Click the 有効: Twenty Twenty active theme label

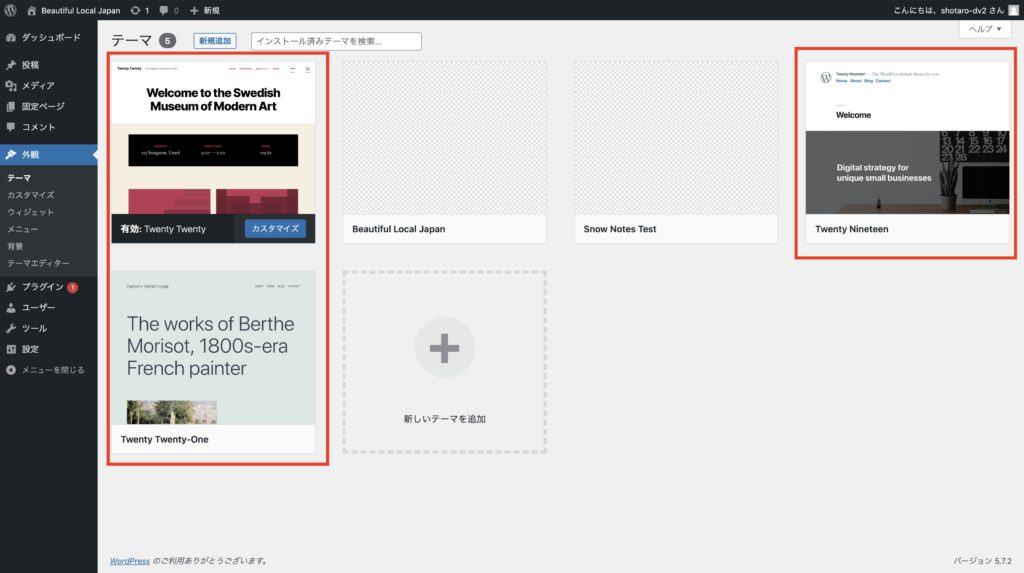pyautogui.click(x=163, y=229)
